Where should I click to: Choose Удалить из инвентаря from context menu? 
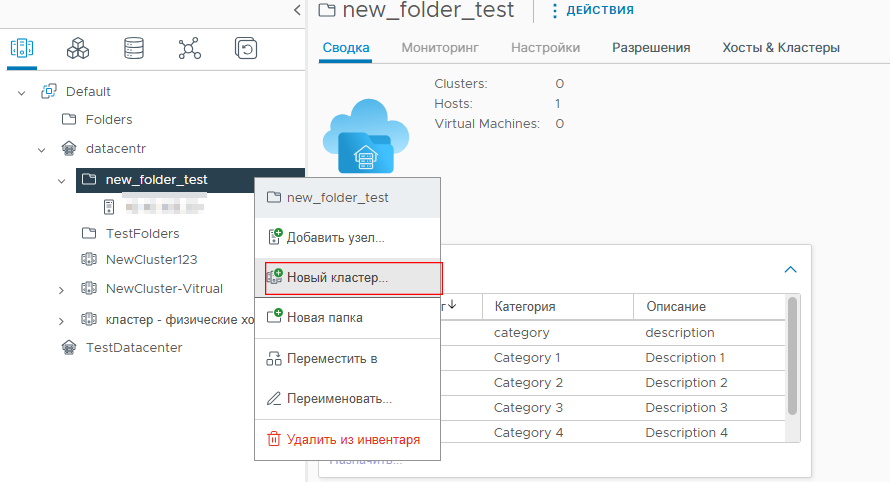(347, 439)
